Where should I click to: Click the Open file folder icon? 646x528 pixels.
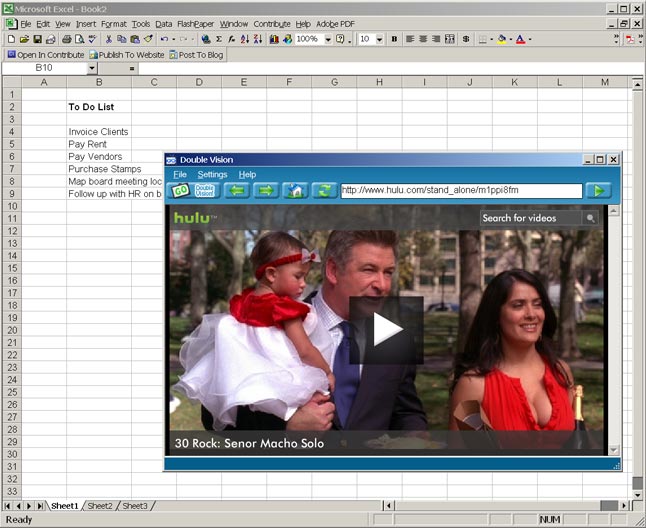click(x=24, y=39)
